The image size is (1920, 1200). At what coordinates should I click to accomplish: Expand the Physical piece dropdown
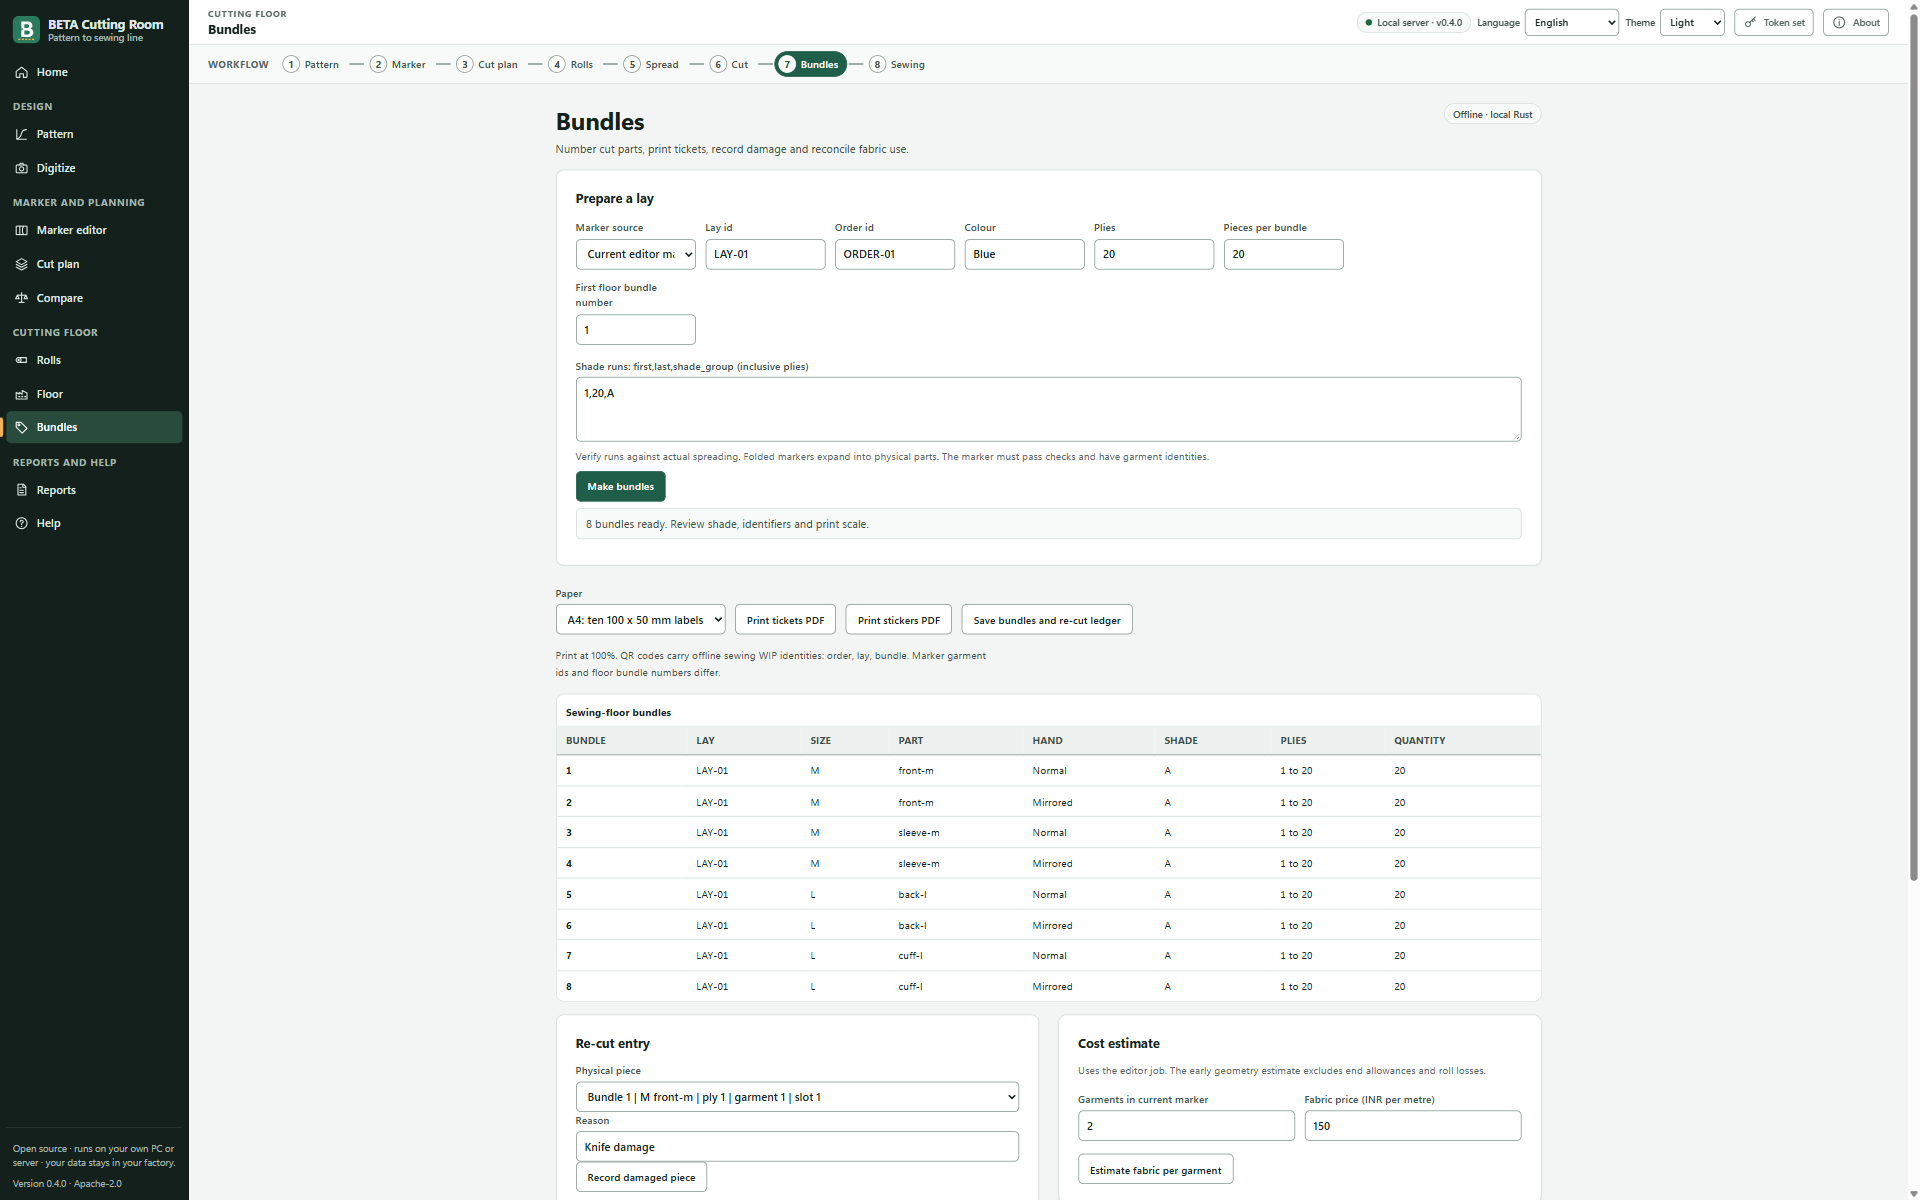797,1097
